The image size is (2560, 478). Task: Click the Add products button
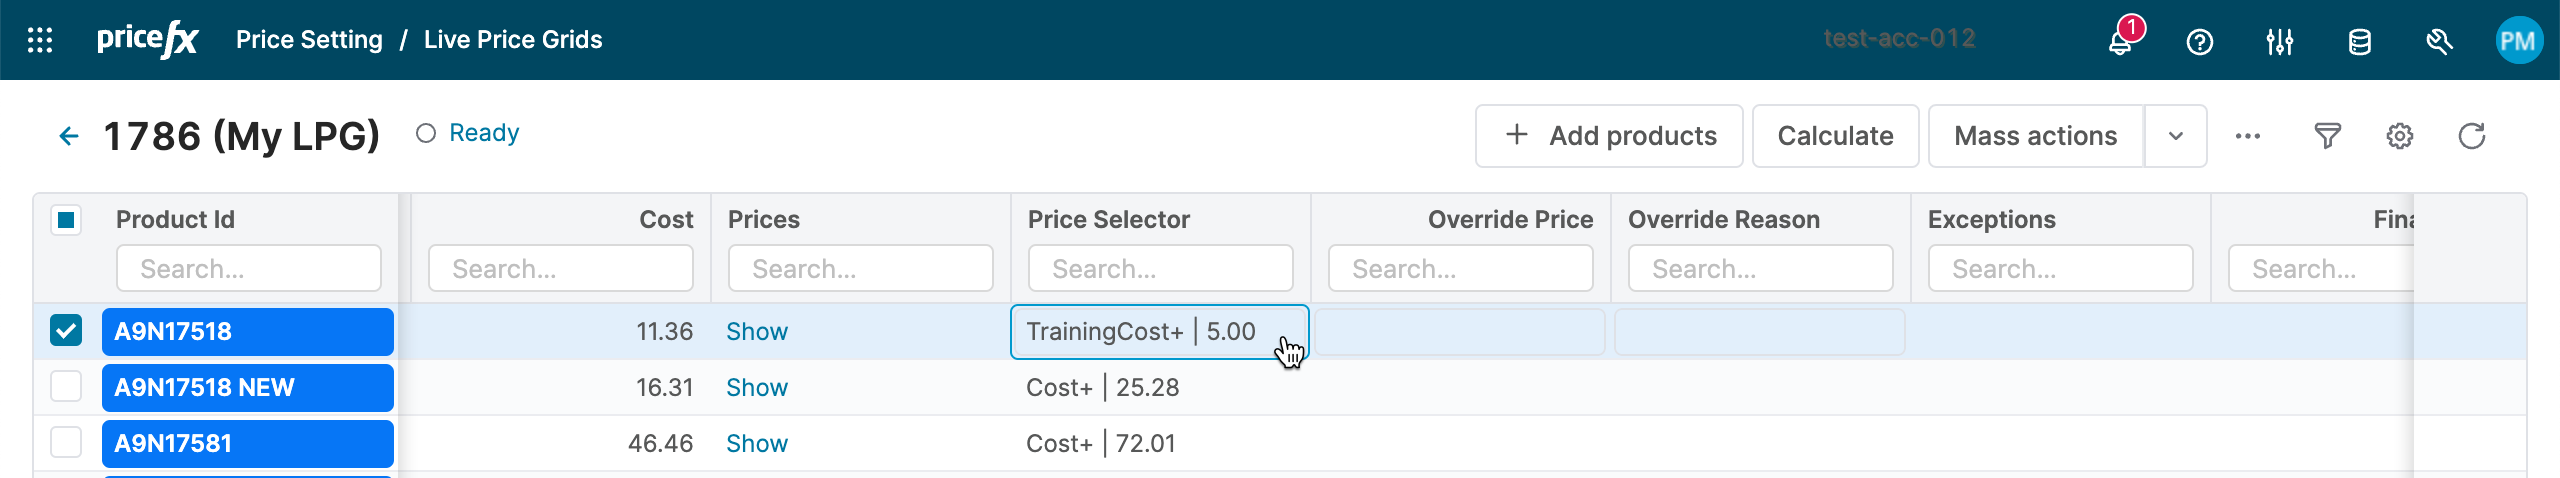tap(1609, 136)
